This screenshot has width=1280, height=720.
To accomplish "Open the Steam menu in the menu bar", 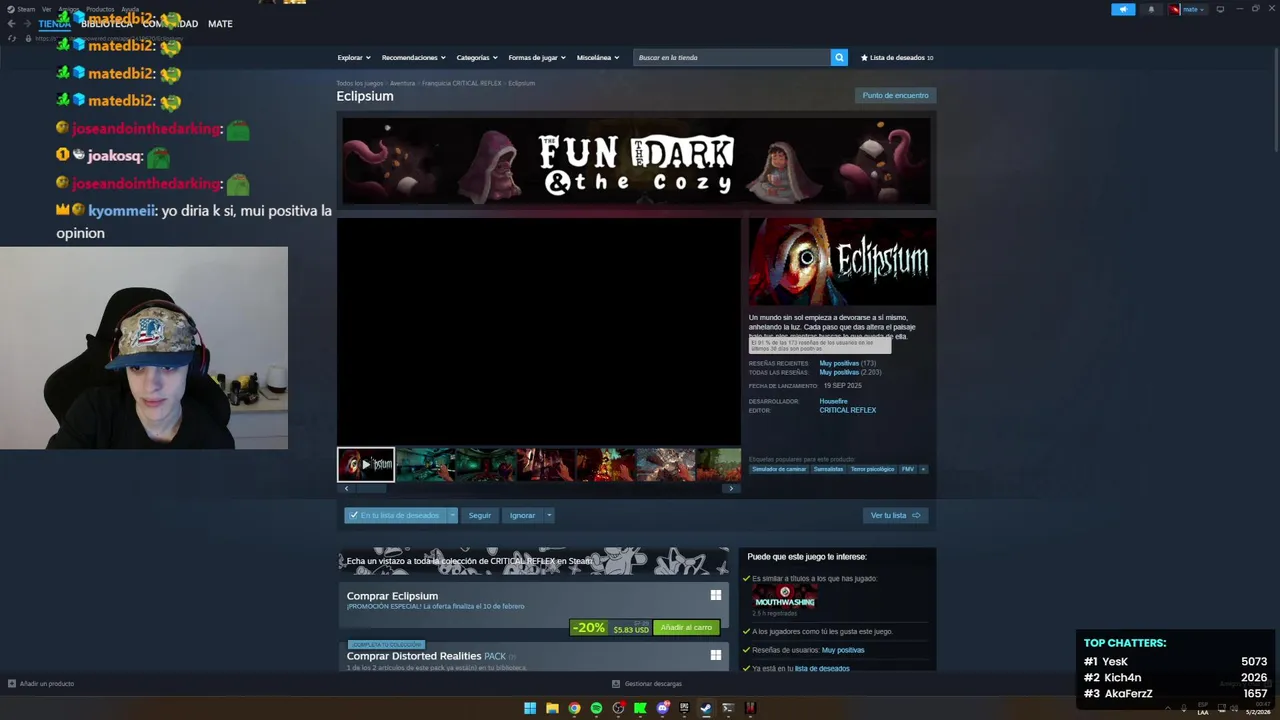I will pos(26,9).
